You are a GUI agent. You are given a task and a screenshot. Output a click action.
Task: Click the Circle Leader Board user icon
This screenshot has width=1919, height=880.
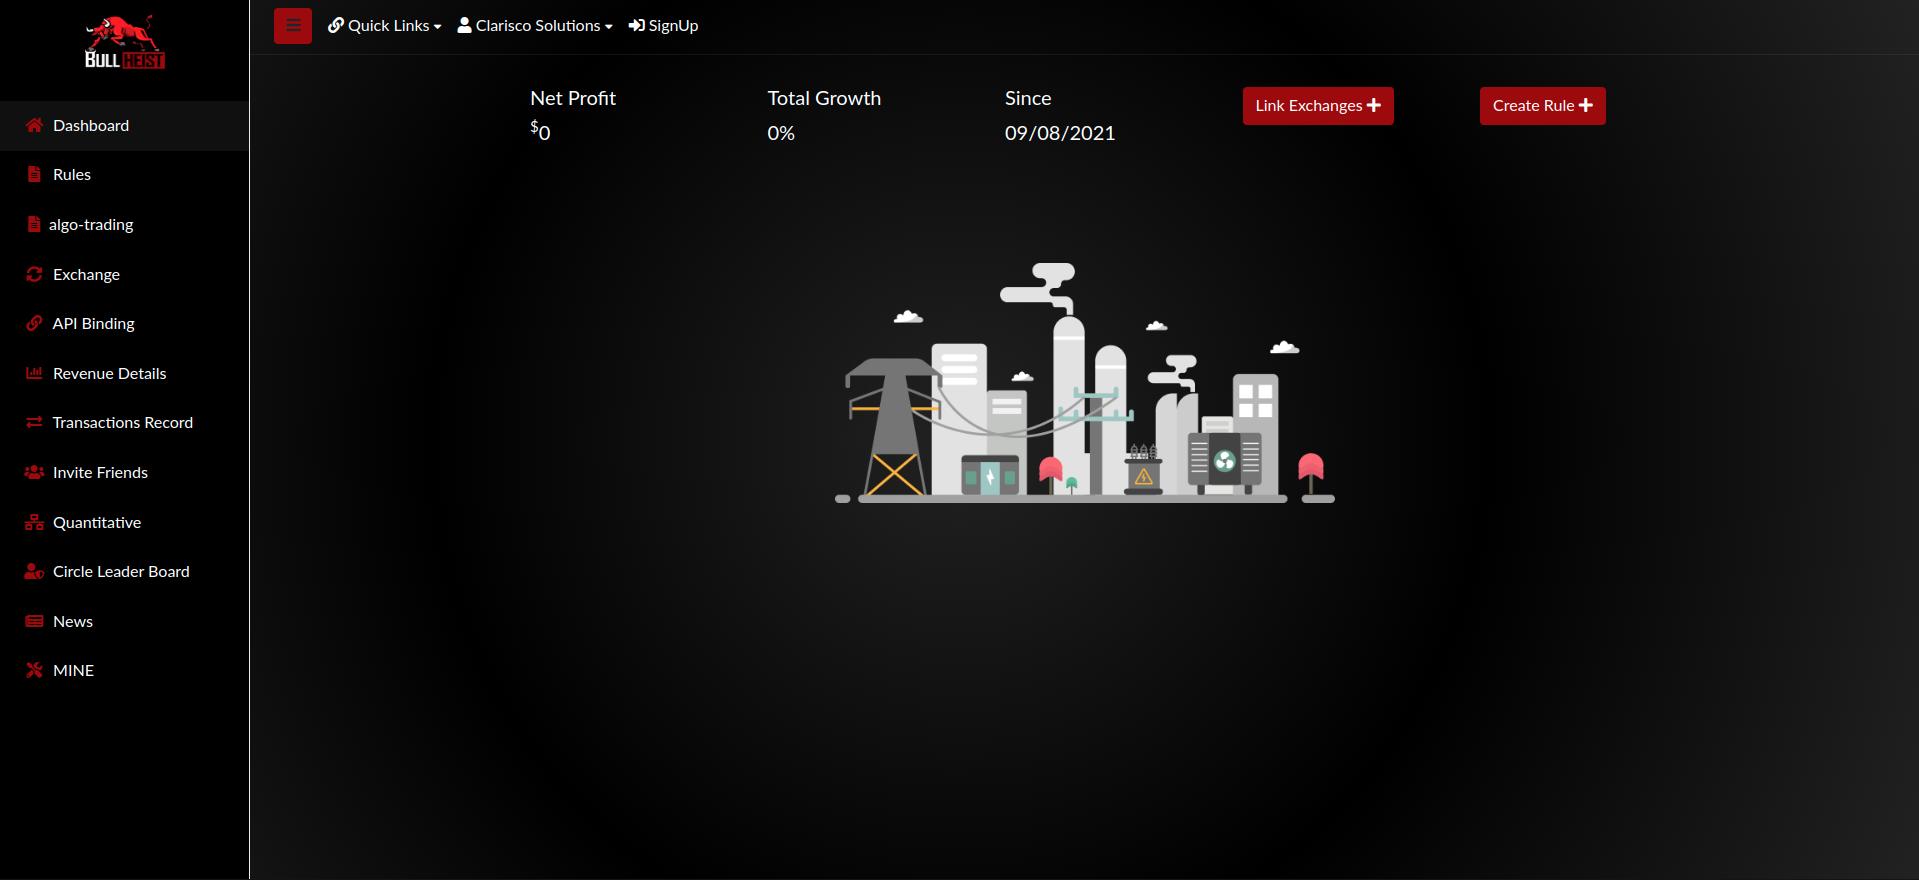click(34, 571)
